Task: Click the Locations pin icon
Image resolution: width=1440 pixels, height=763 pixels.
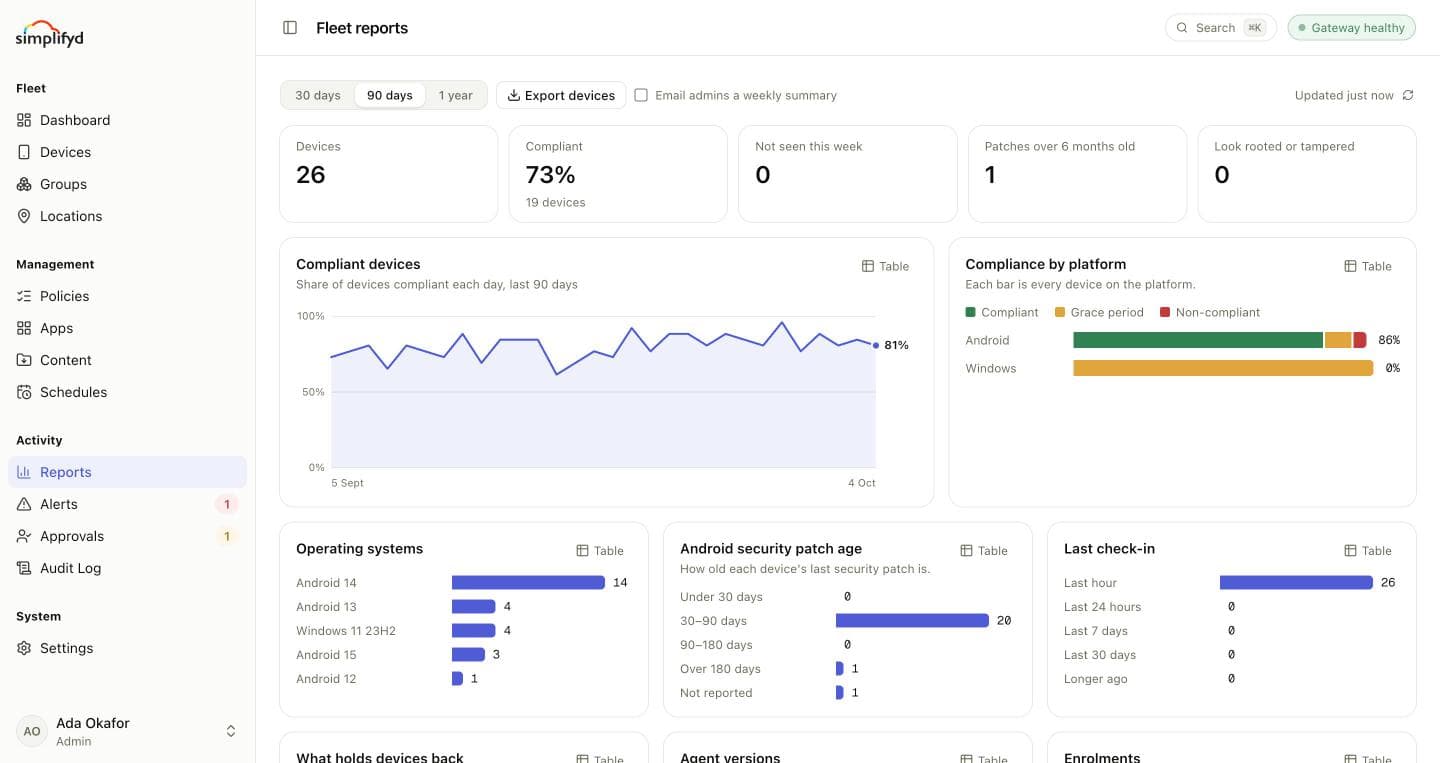Action: (24, 216)
